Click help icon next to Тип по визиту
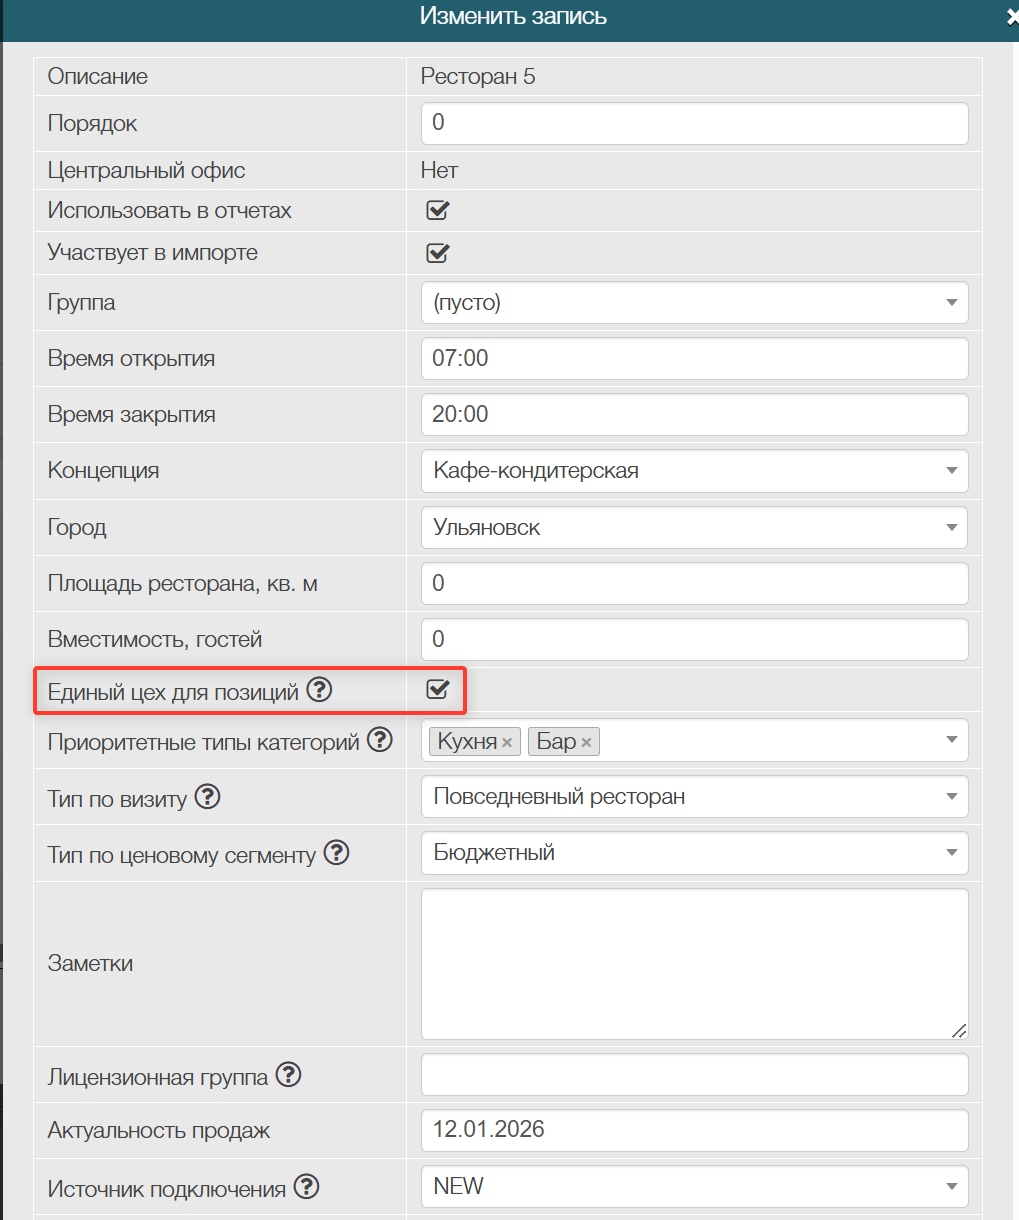 [x=207, y=797]
